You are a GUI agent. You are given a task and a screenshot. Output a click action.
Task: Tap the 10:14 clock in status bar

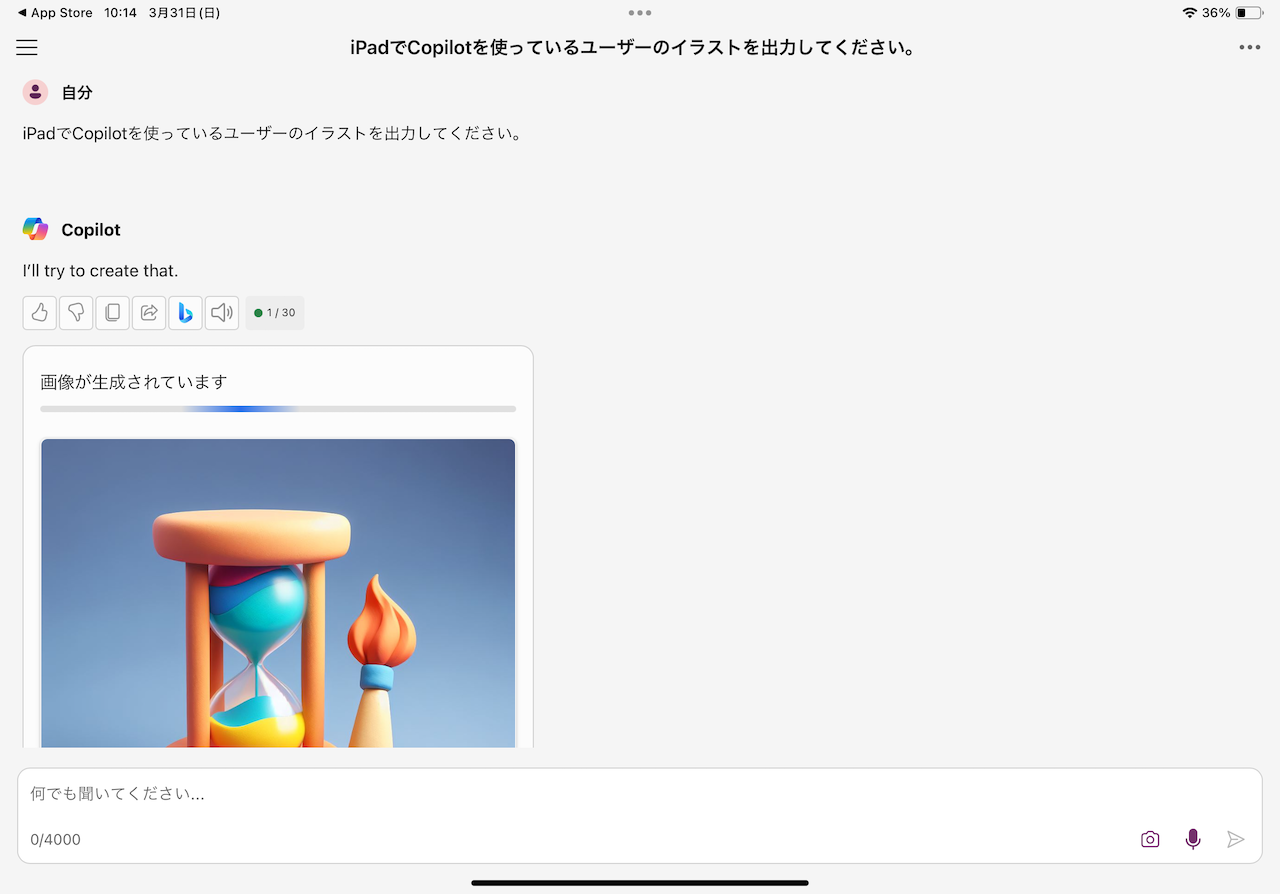(120, 13)
